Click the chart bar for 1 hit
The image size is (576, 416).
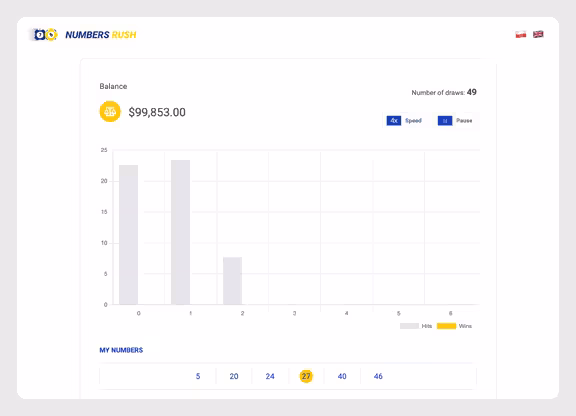click(x=180, y=232)
